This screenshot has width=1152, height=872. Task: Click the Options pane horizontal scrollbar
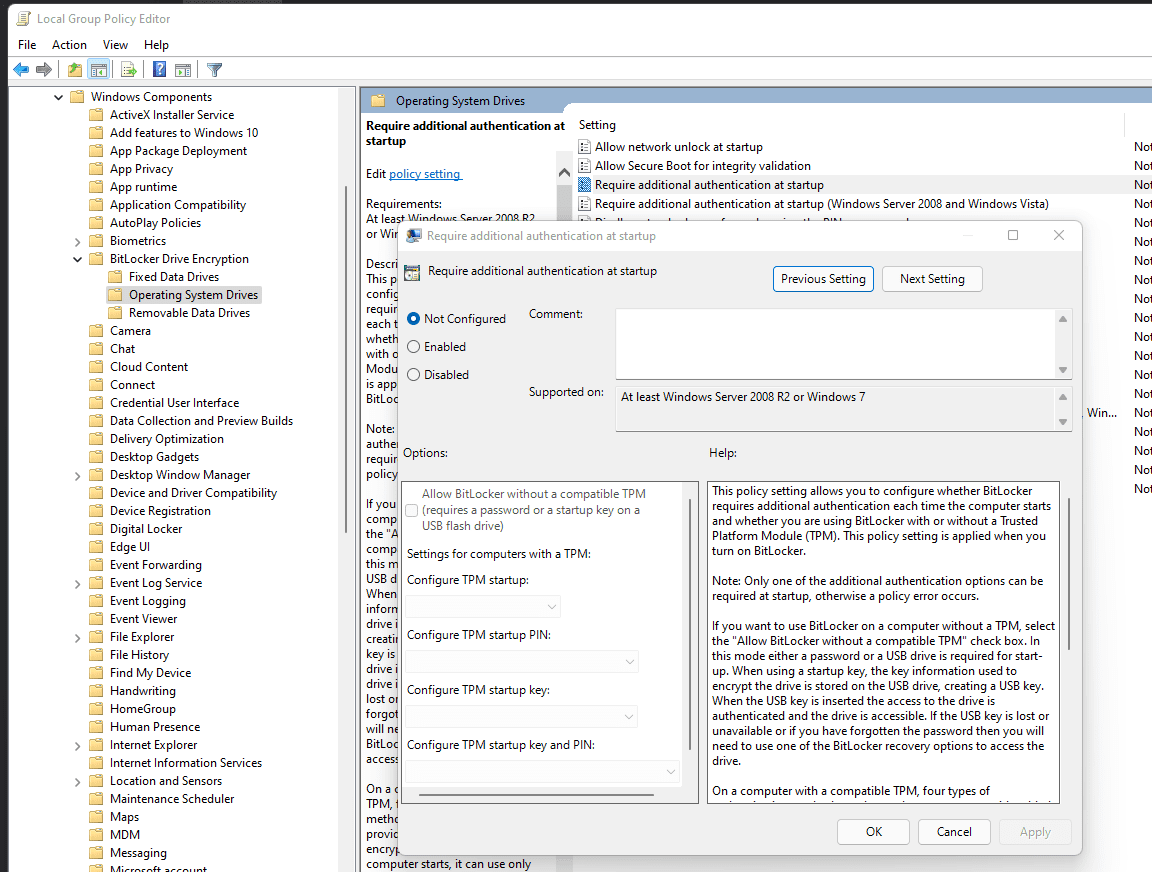pos(536,794)
